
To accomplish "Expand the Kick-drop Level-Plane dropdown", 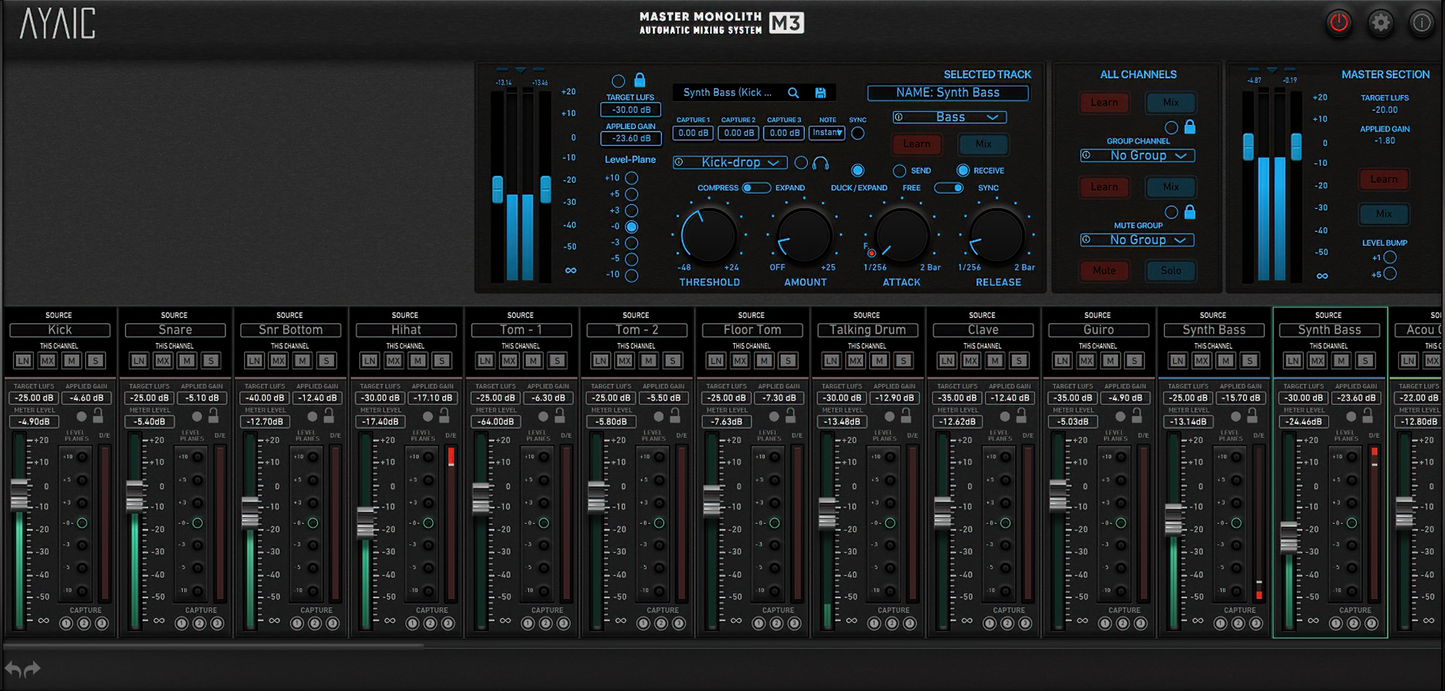I will 730,162.
